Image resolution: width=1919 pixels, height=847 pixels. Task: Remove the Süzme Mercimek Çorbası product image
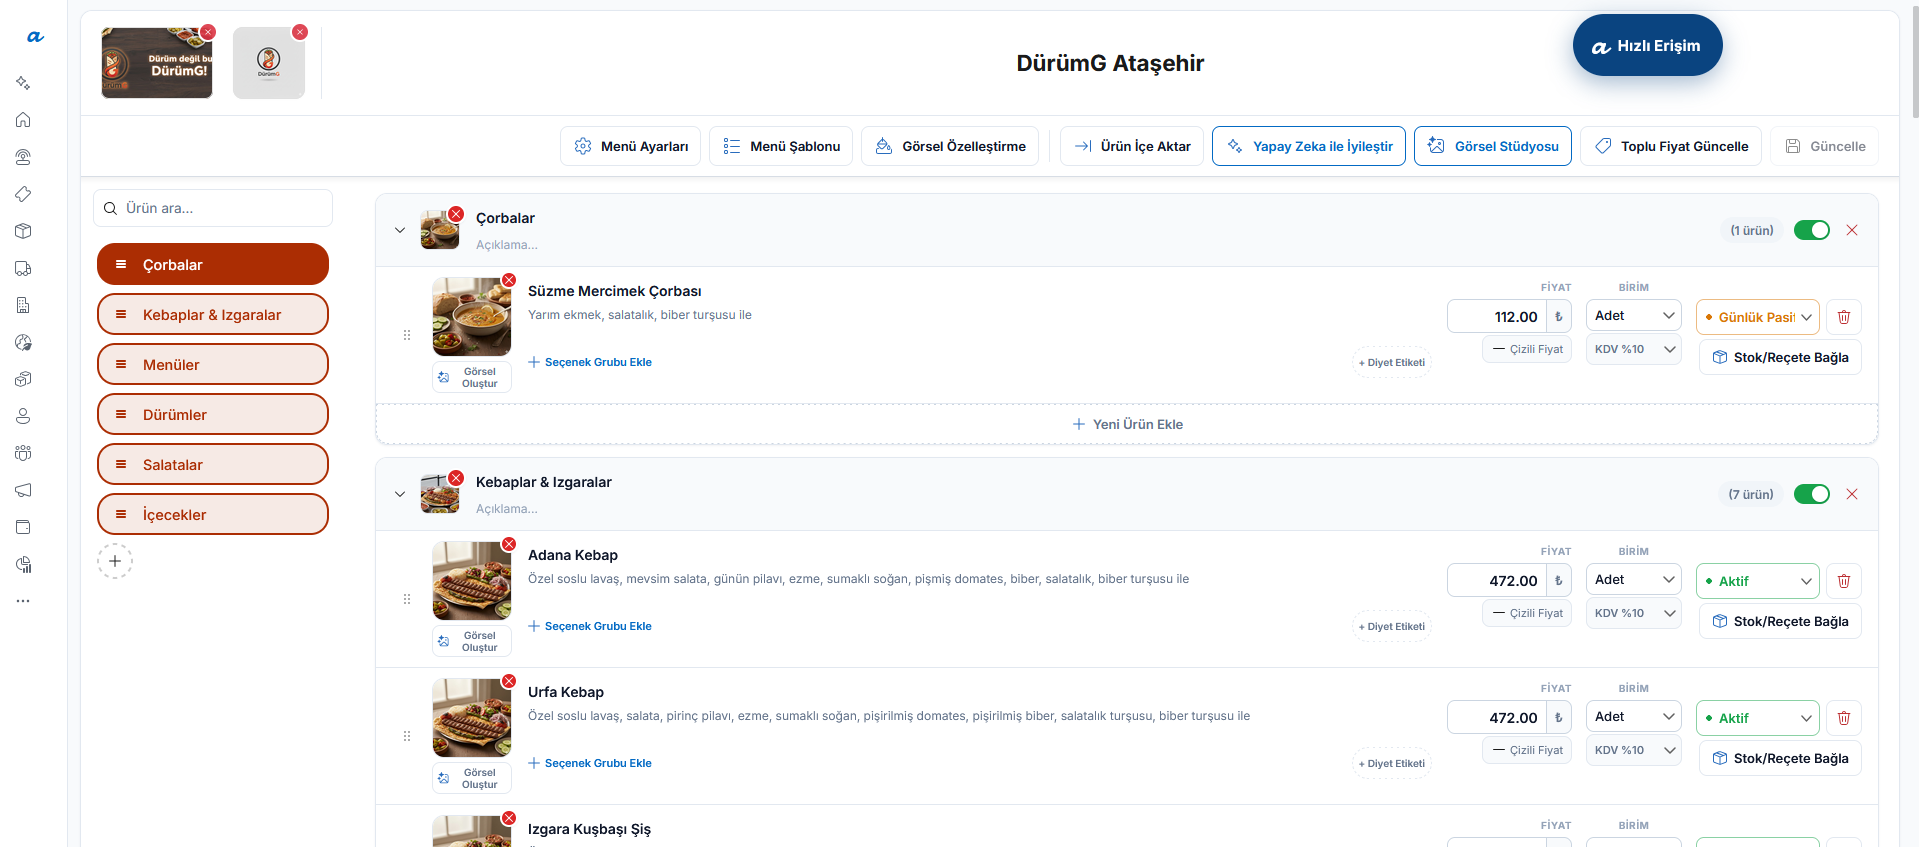509,280
